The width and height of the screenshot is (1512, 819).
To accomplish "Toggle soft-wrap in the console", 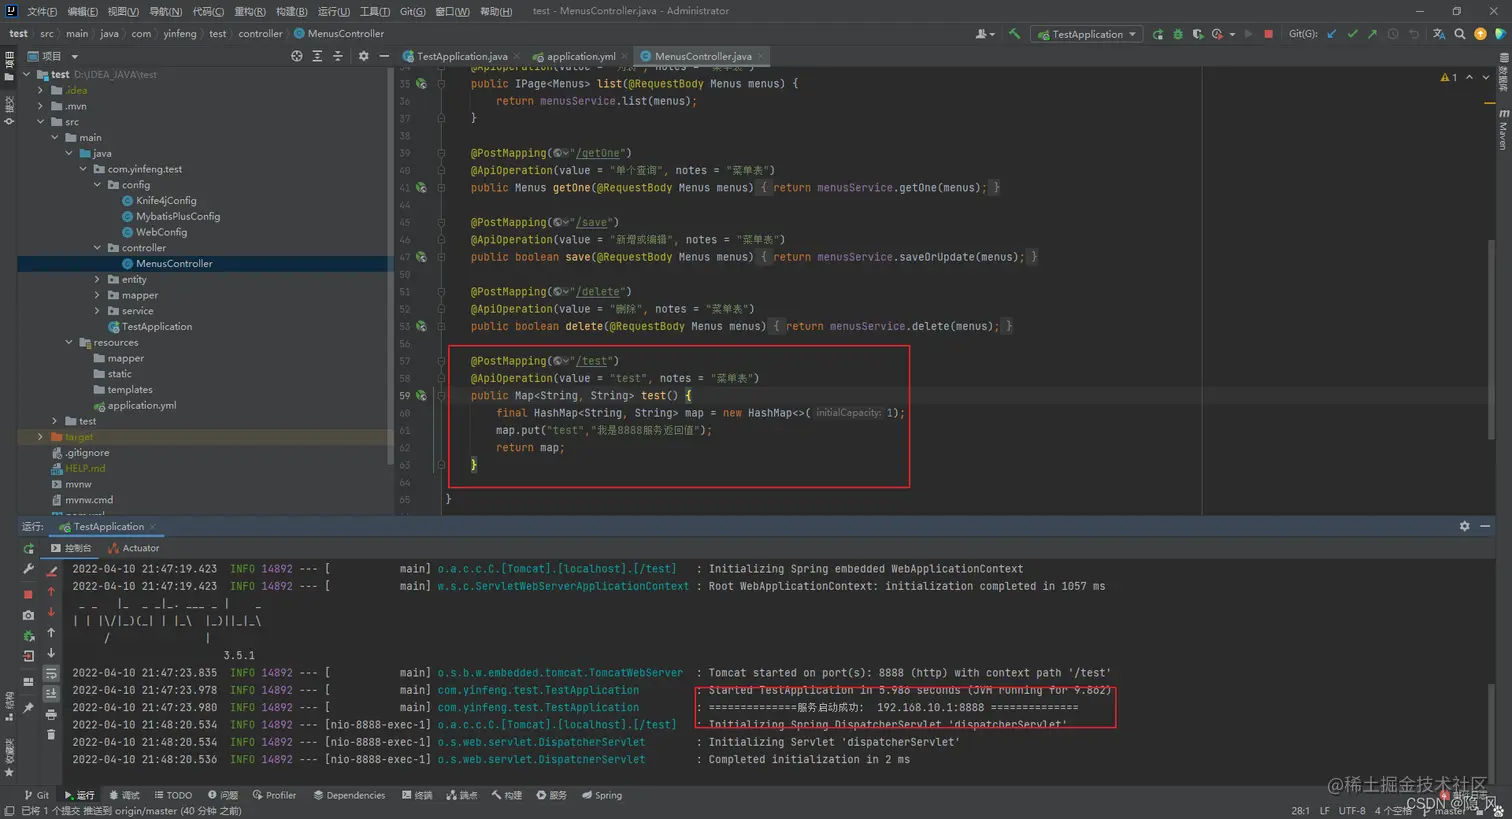I will click(x=51, y=673).
